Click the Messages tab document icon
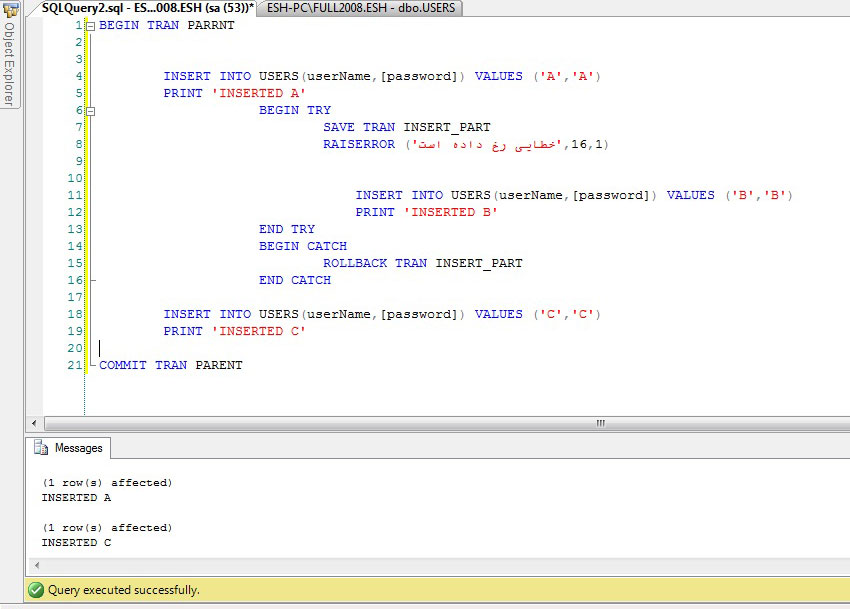Image resolution: width=850 pixels, height=609 pixels. click(x=41, y=448)
